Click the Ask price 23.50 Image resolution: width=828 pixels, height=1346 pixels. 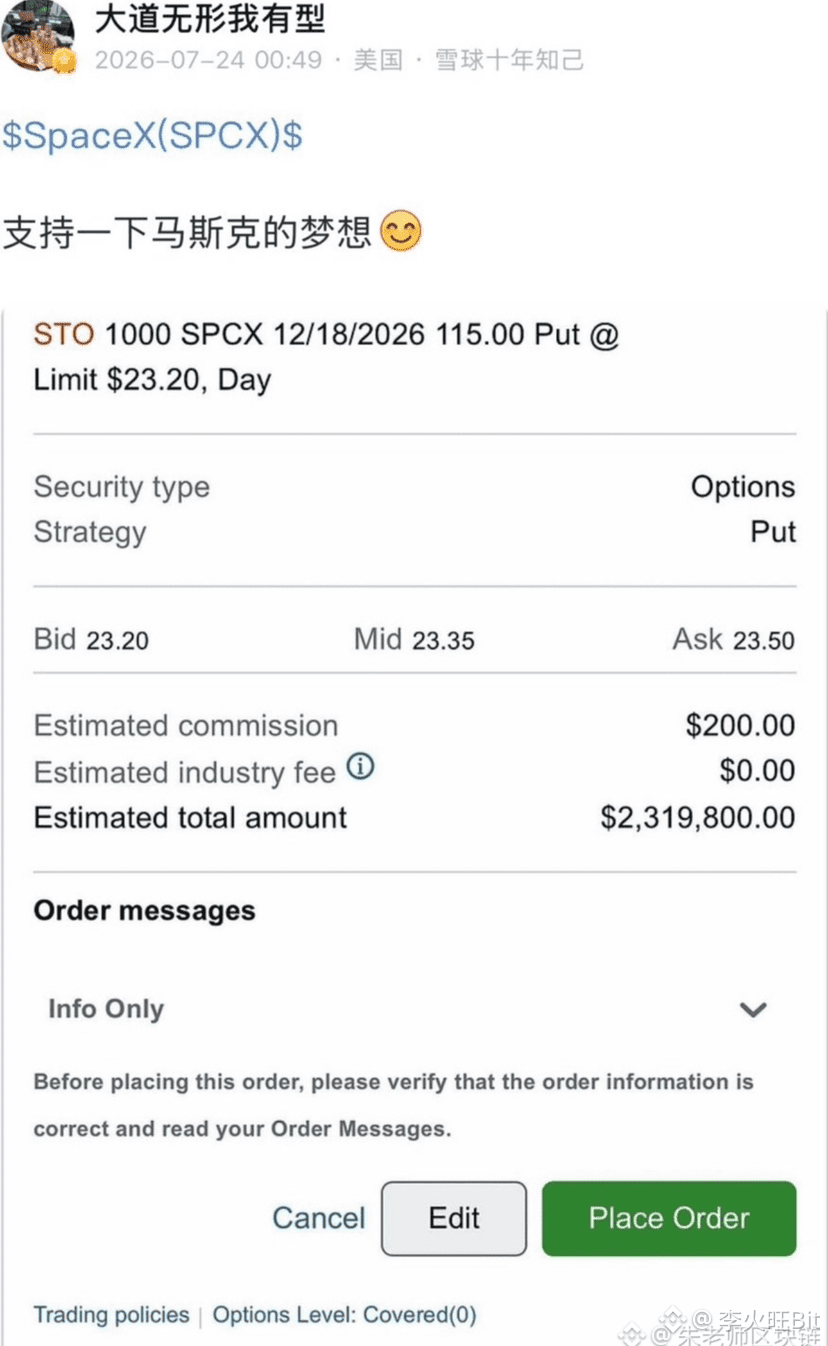click(x=764, y=640)
